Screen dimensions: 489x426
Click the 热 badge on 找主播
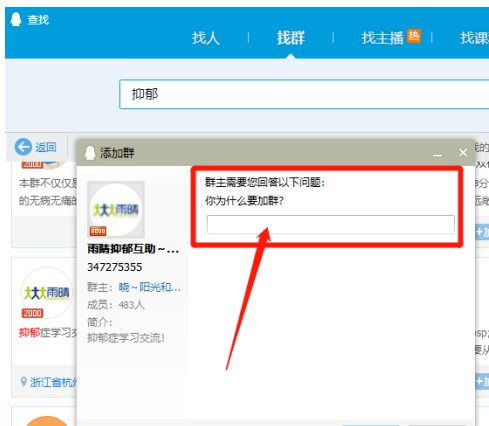click(414, 36)
